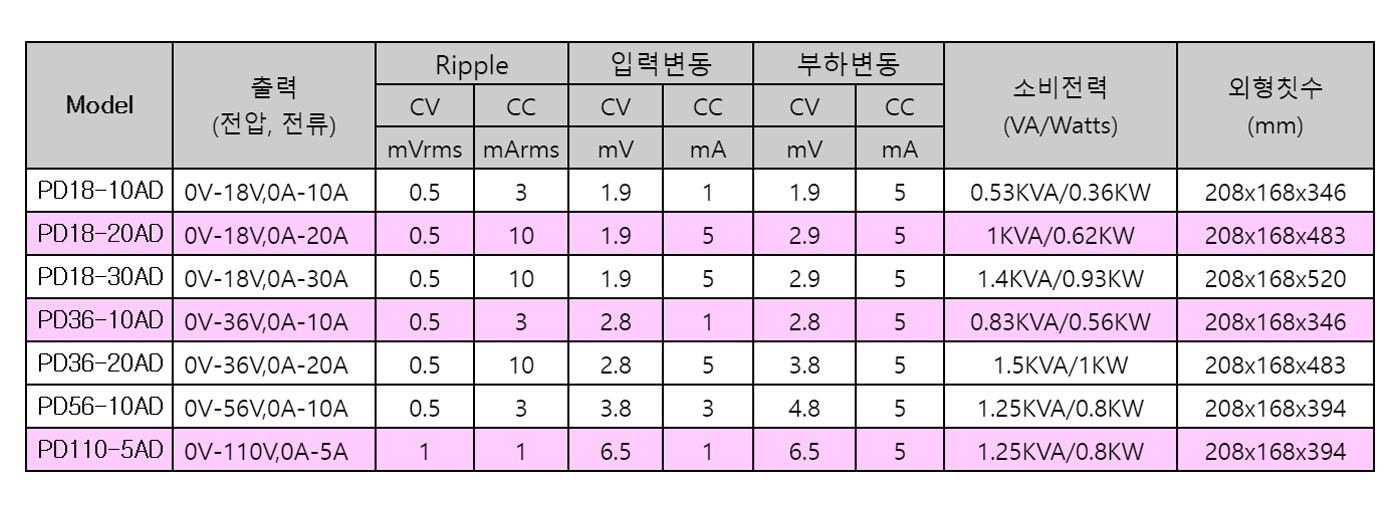1400x513 pixels.
Task: Select the 출력 (전압, 전류) header cell
Action: pos(274,105)
